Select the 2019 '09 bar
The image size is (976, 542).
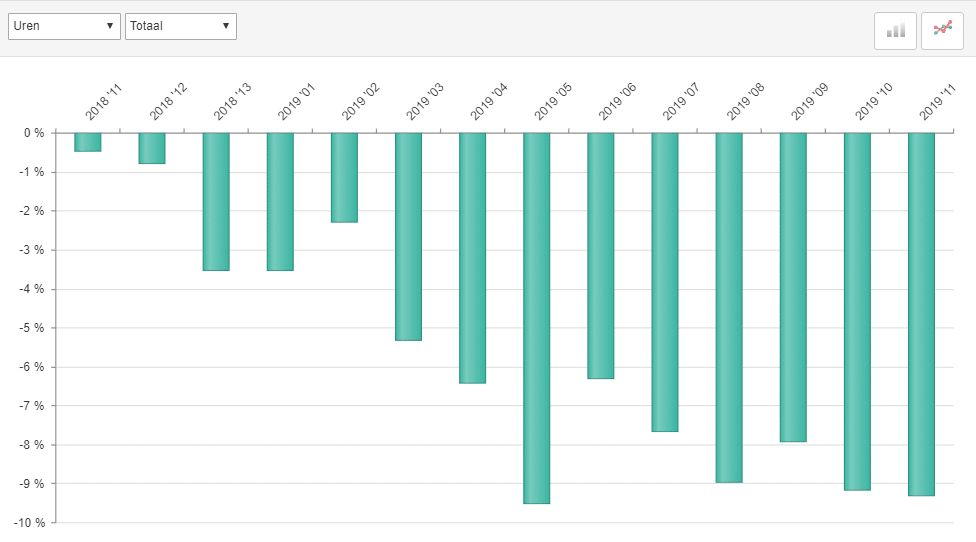click(793, 286)
